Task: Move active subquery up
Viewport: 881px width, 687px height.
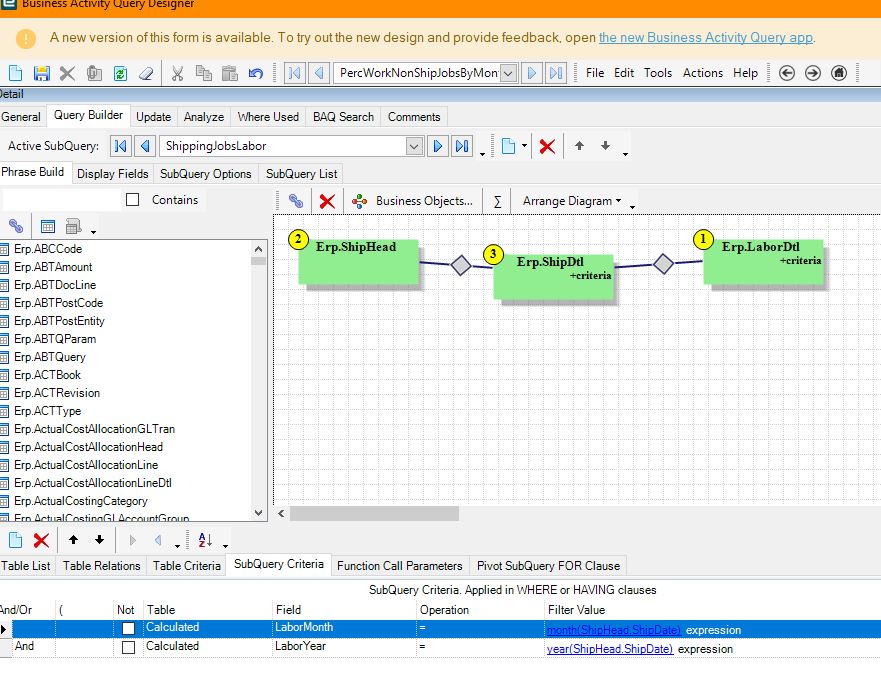Action: coord(579,146)
